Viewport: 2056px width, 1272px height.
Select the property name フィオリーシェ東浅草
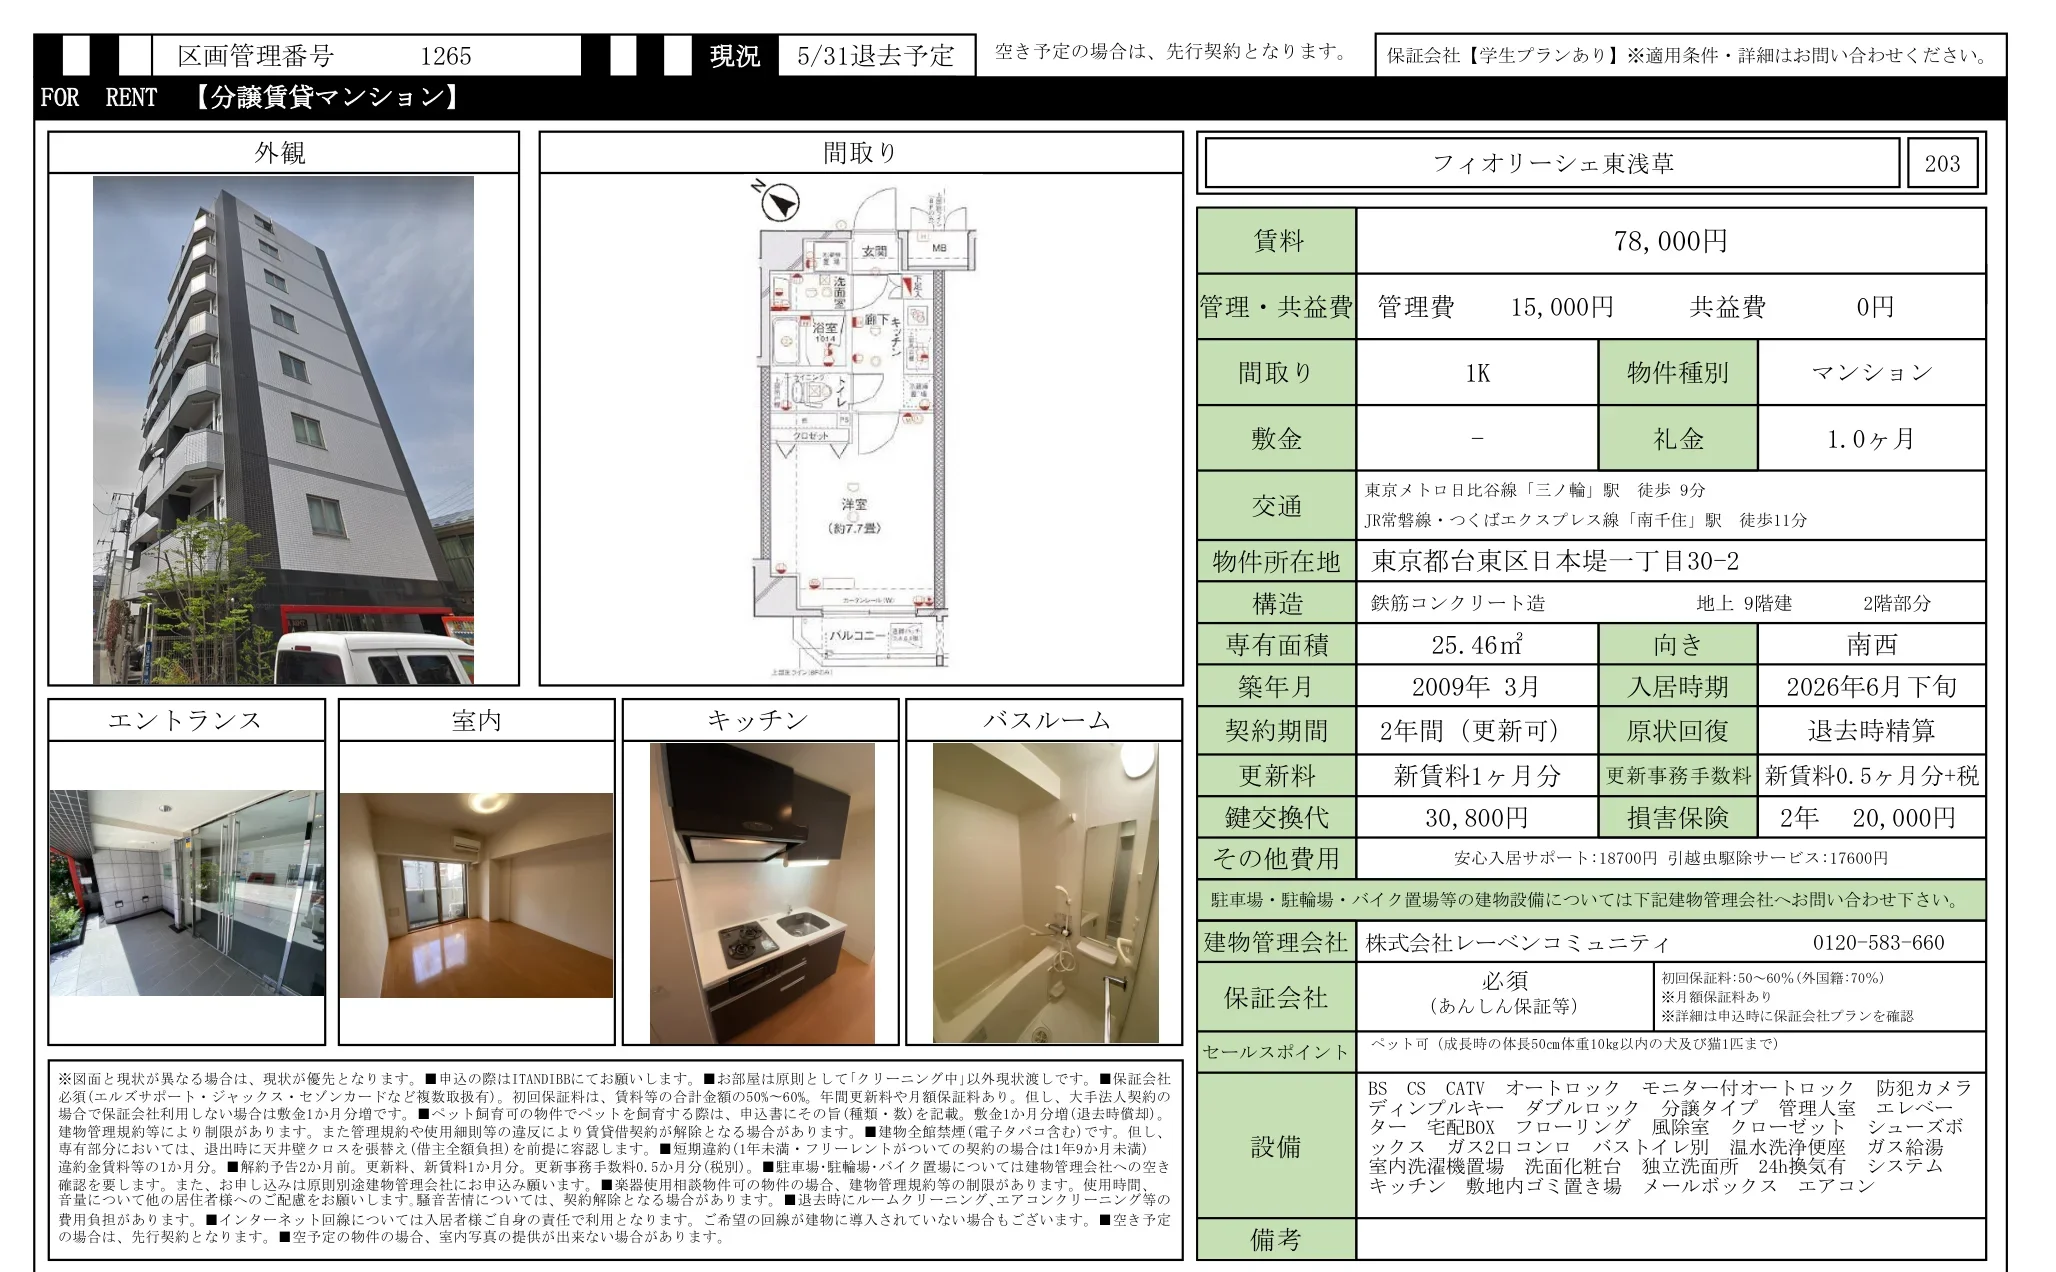[x=1551, y=162]
